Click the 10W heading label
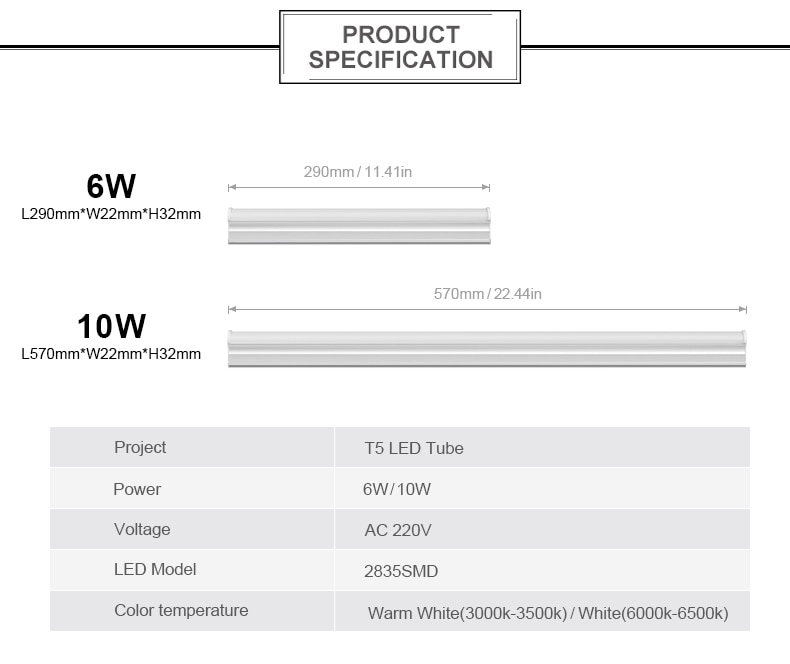Screen dimensions: 790x664 111,326
